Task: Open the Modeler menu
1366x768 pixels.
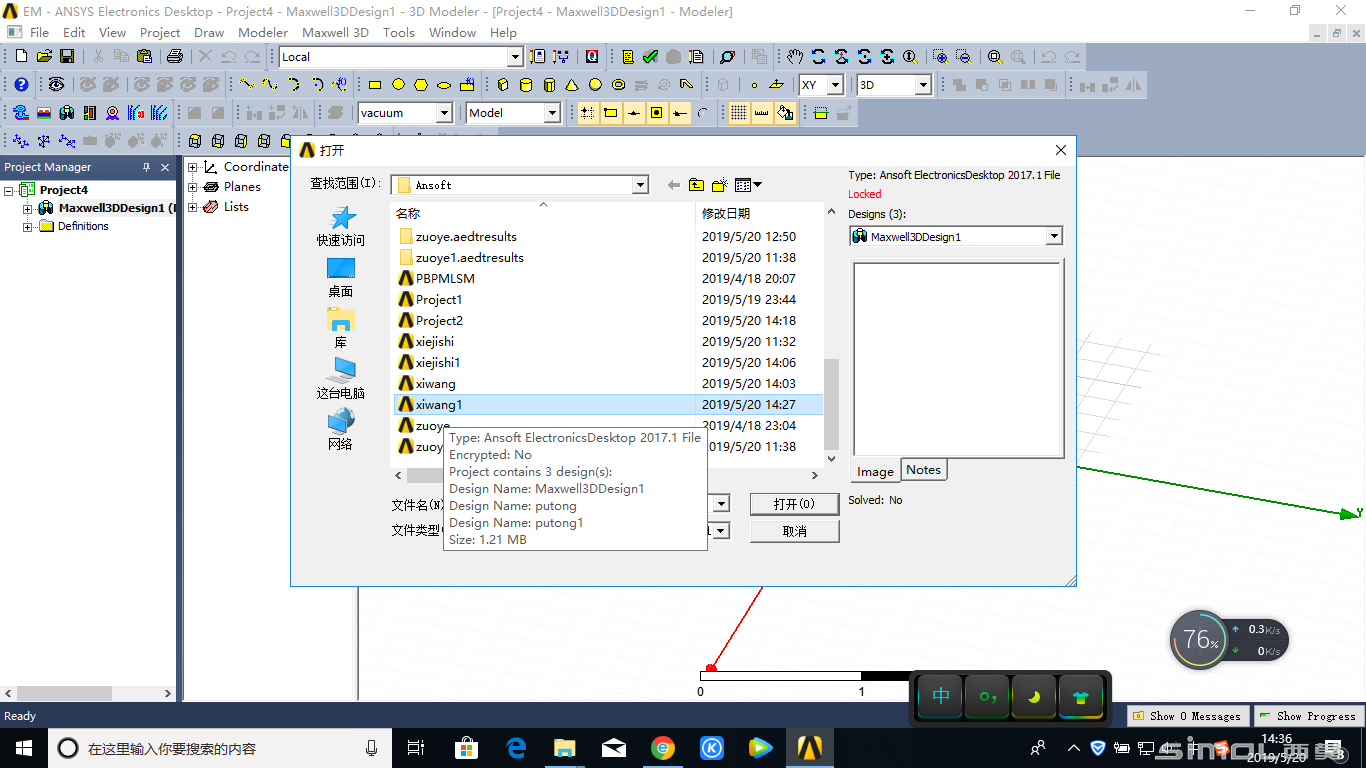Action: 263,32
